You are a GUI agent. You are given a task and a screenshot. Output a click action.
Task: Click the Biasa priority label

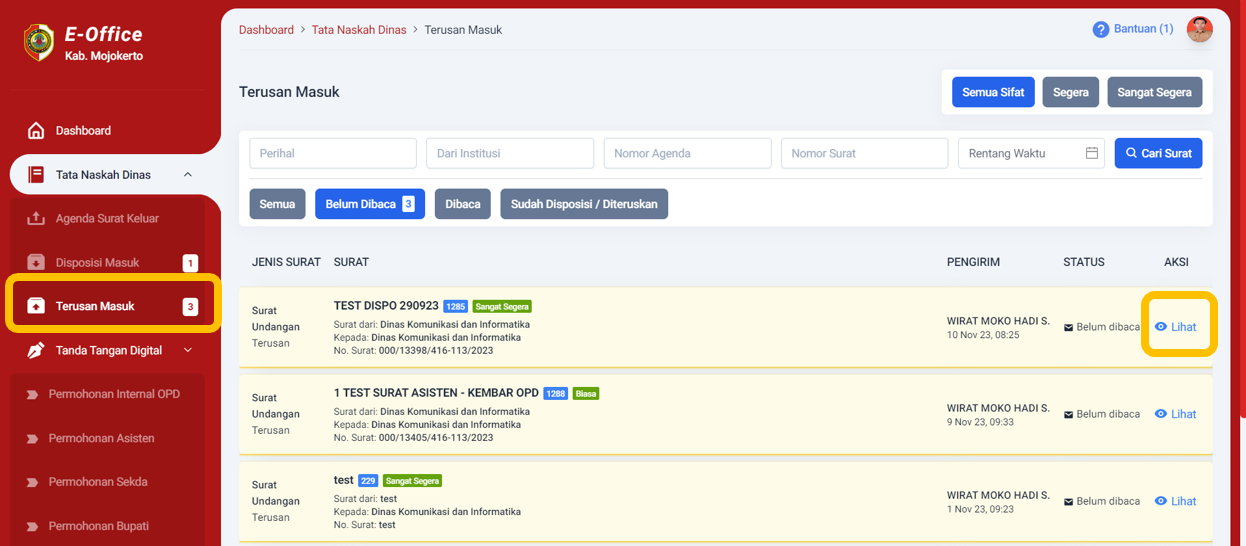[586, 394]
